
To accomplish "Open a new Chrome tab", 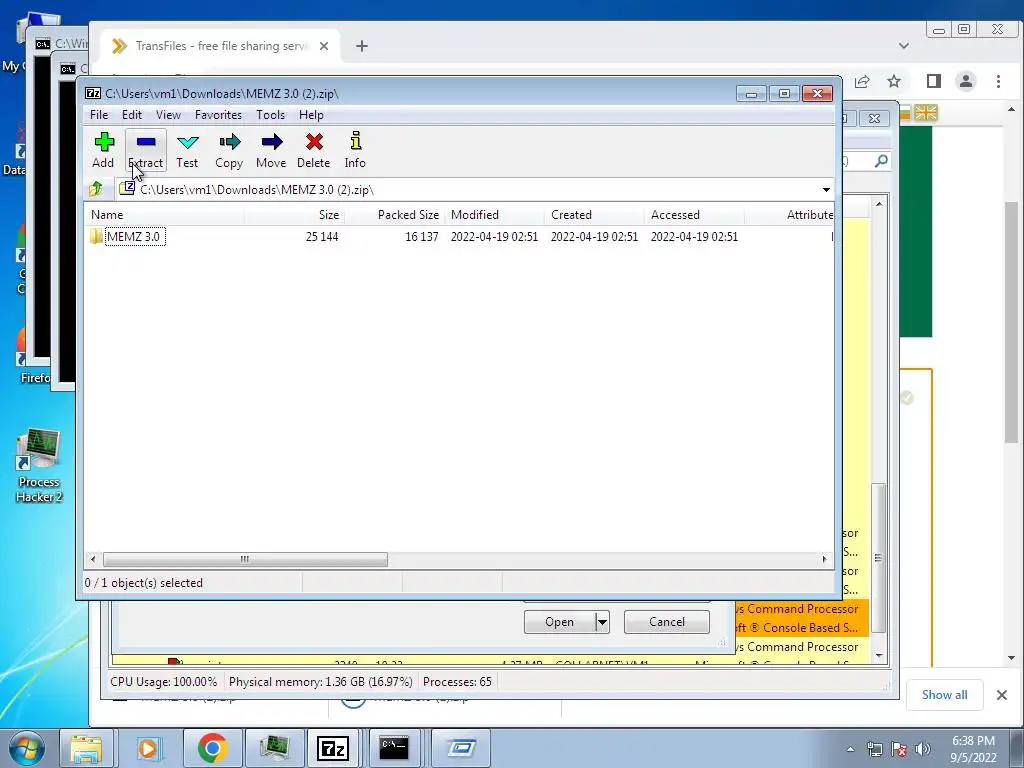I will coord(362,46).
